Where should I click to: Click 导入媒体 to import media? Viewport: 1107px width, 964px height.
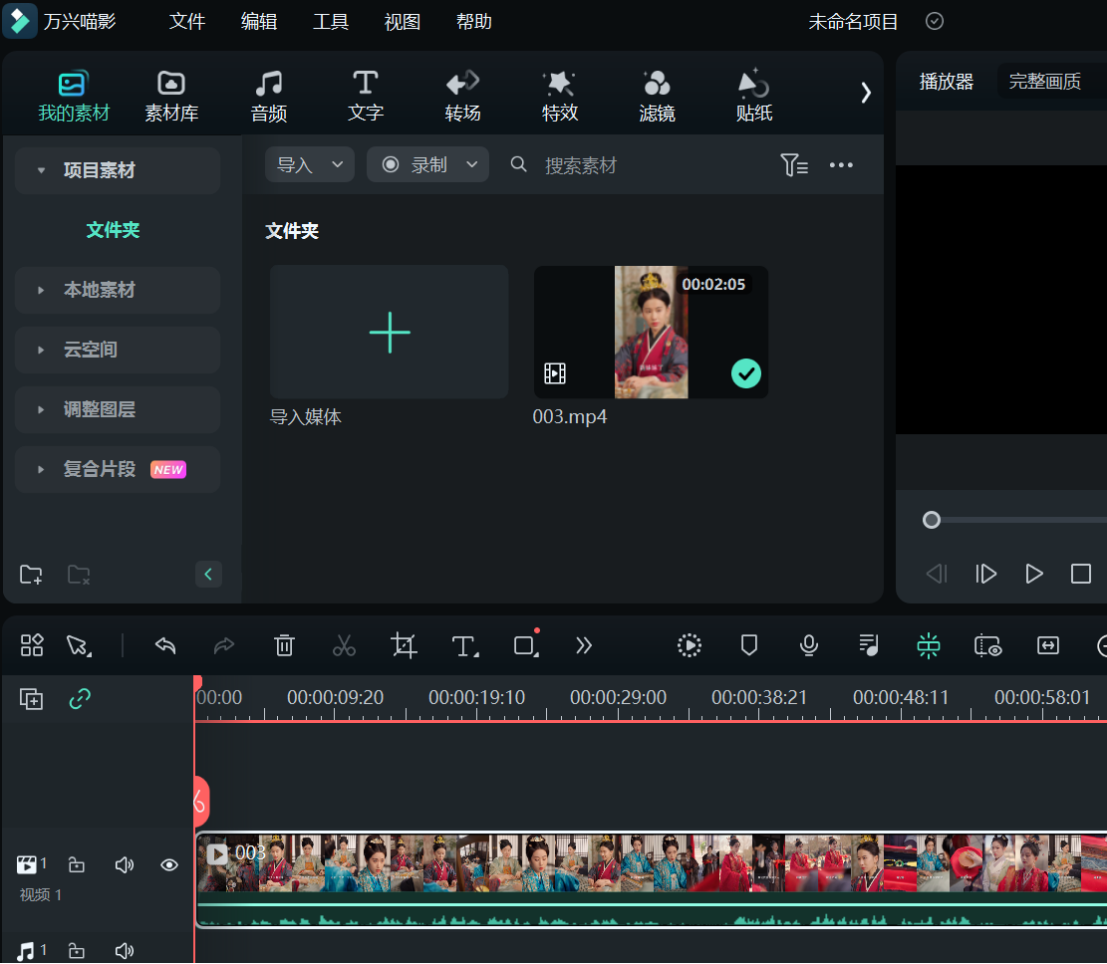(389, 332)
